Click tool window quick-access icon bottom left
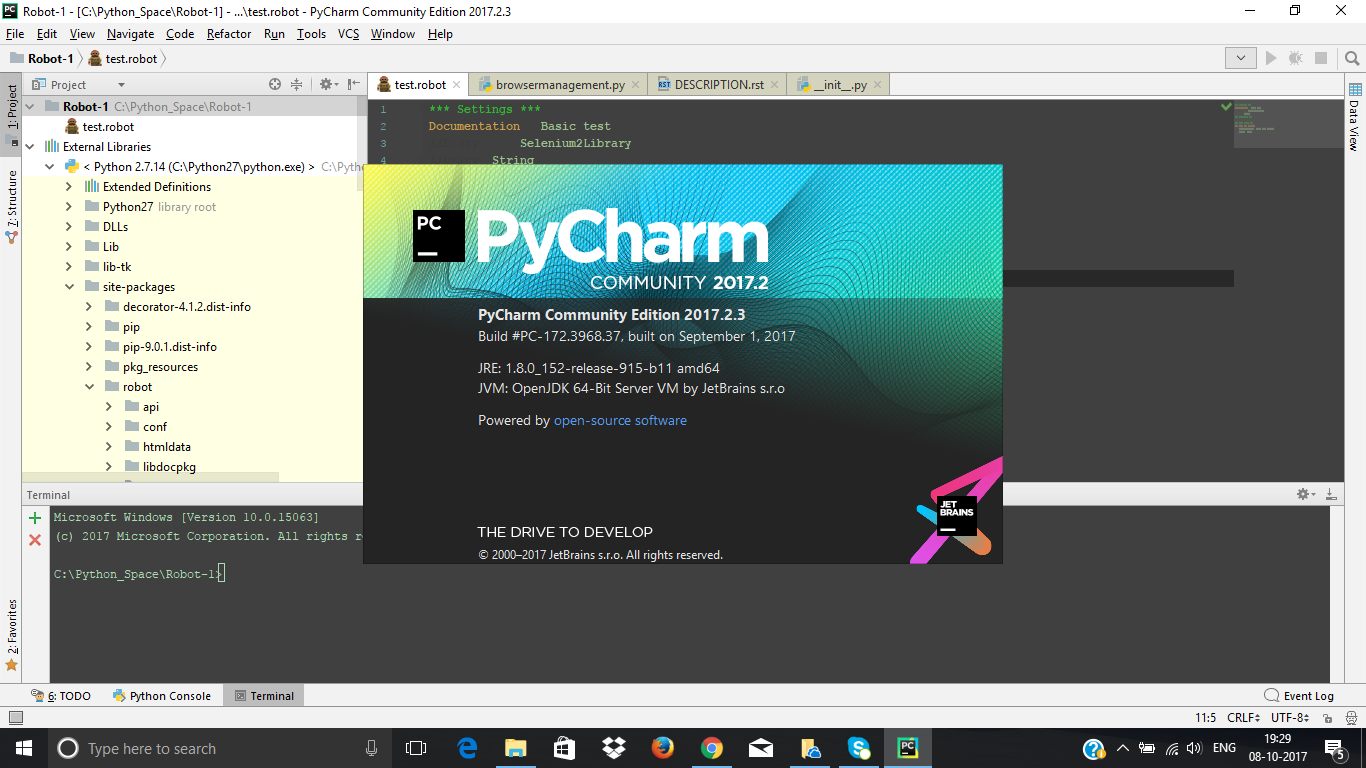Screen dimensions: 1366x768 tap(15, 718)
